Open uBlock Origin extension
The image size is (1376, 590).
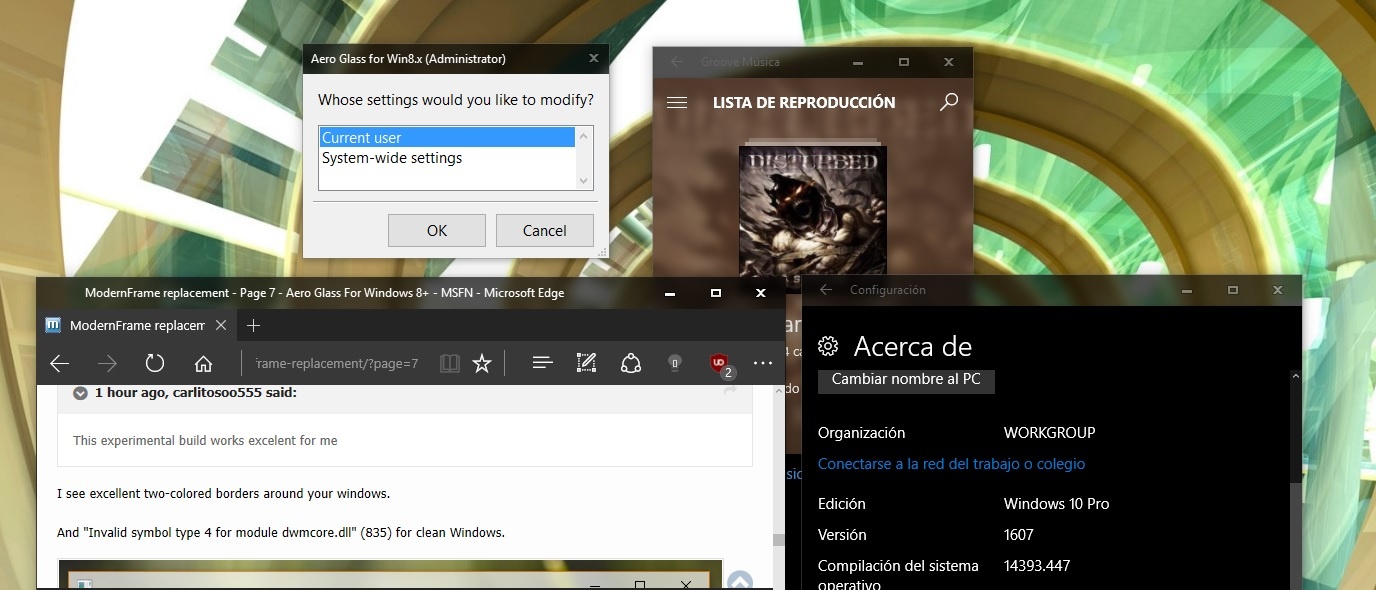click(719, 364)
